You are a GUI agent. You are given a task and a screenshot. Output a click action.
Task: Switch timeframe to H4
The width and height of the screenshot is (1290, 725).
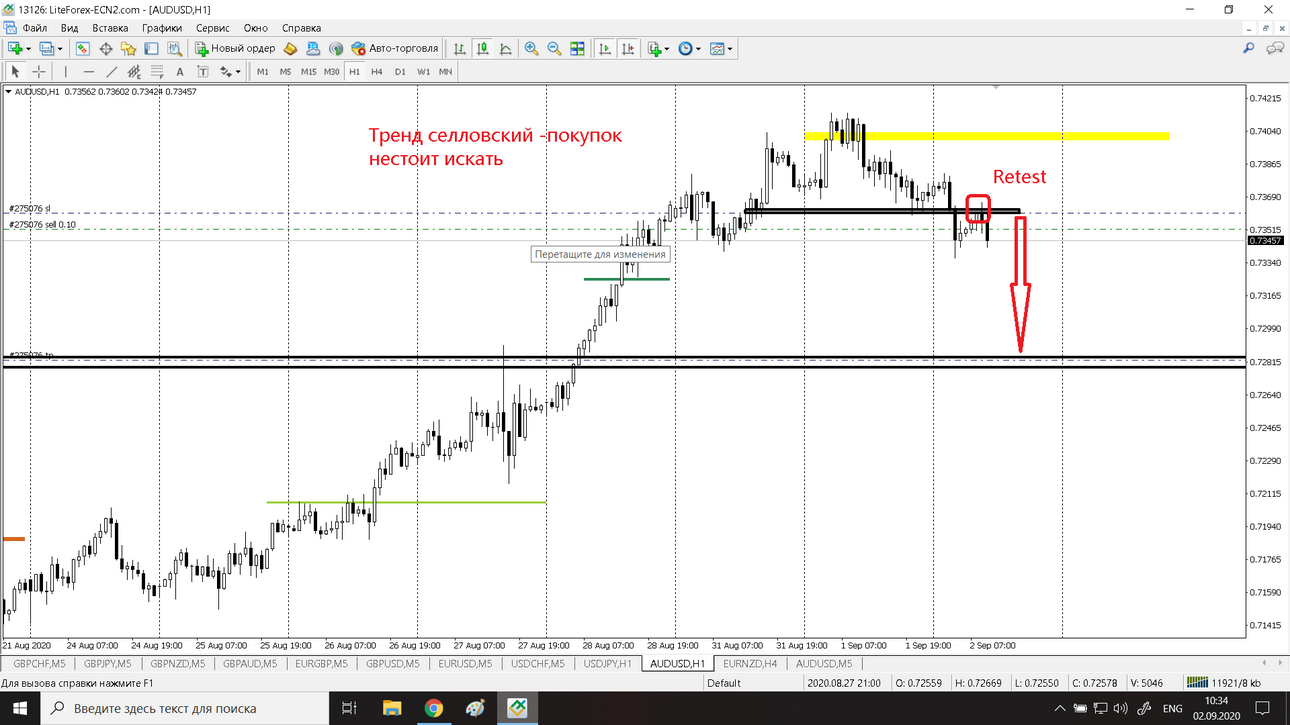click(377, 71)
